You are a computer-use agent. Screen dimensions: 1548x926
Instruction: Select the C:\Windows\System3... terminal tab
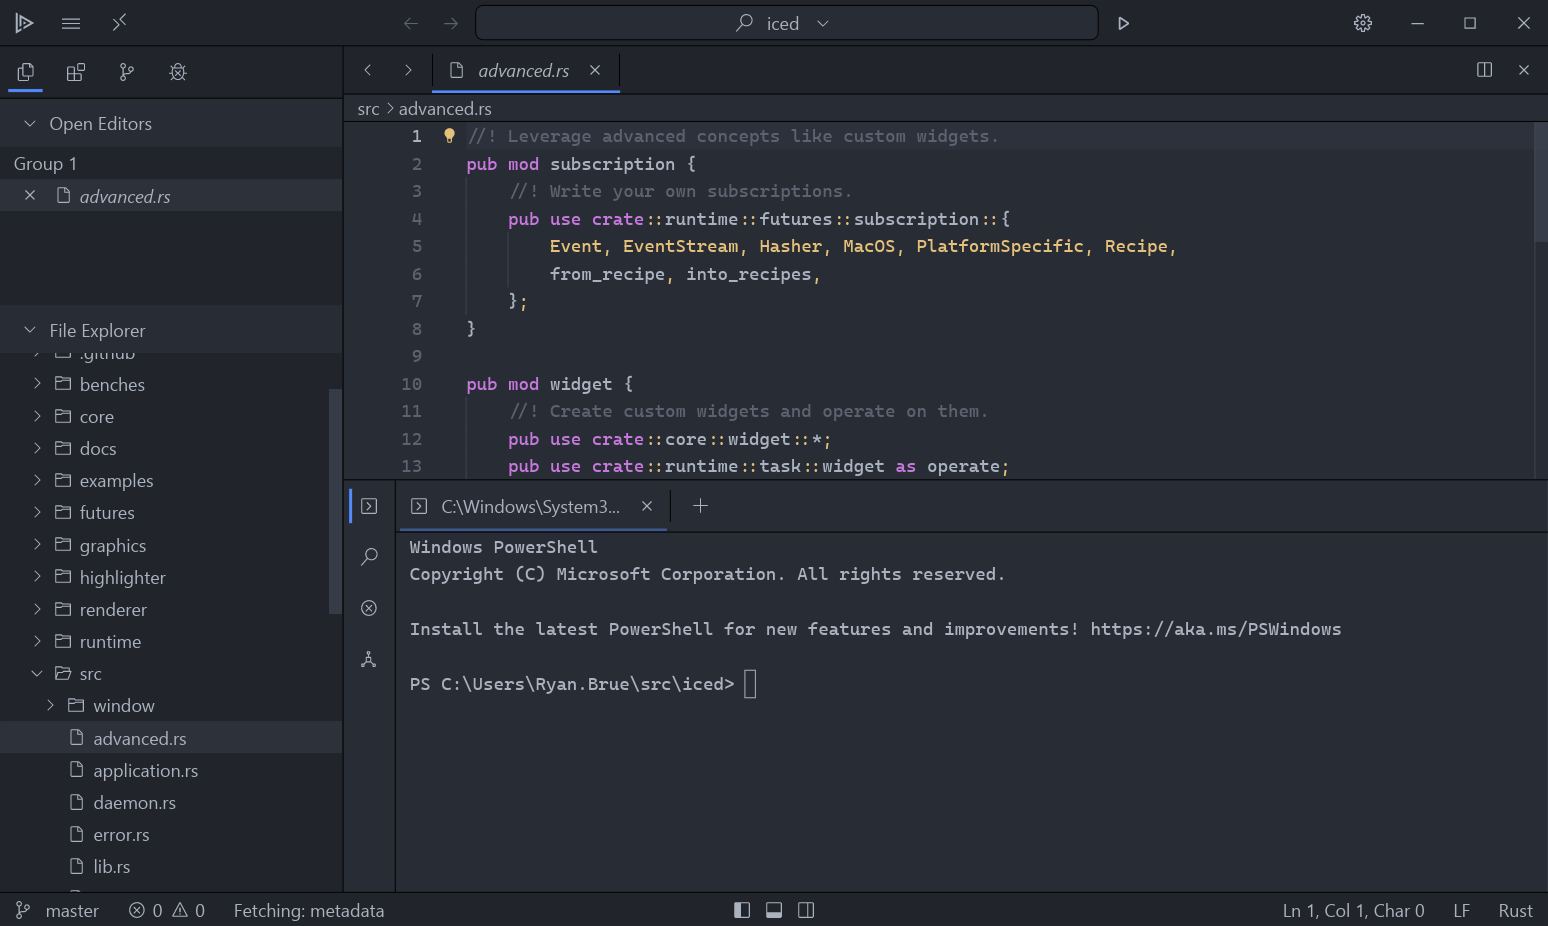[533, 506]
